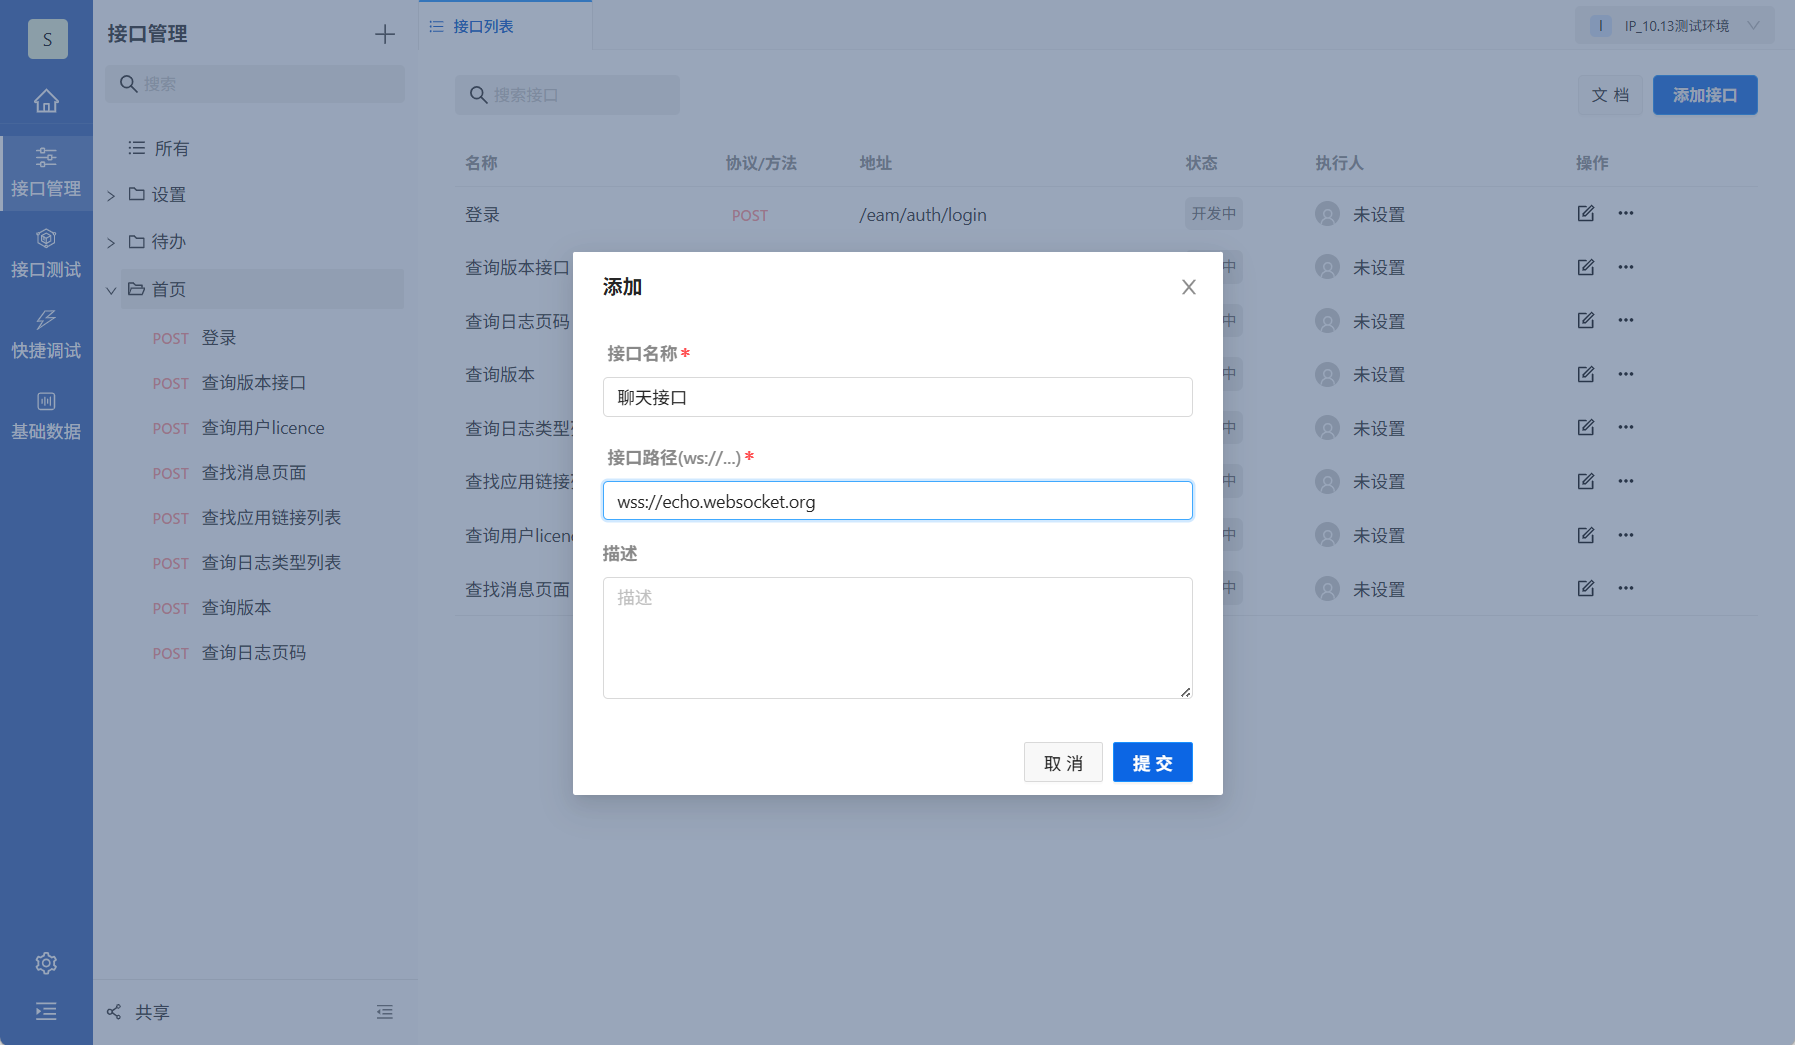Viewport: 1795px width, 1045px height.
Task: Open the 基础数据 panel in the sidebar
Action: pos(46,414)
